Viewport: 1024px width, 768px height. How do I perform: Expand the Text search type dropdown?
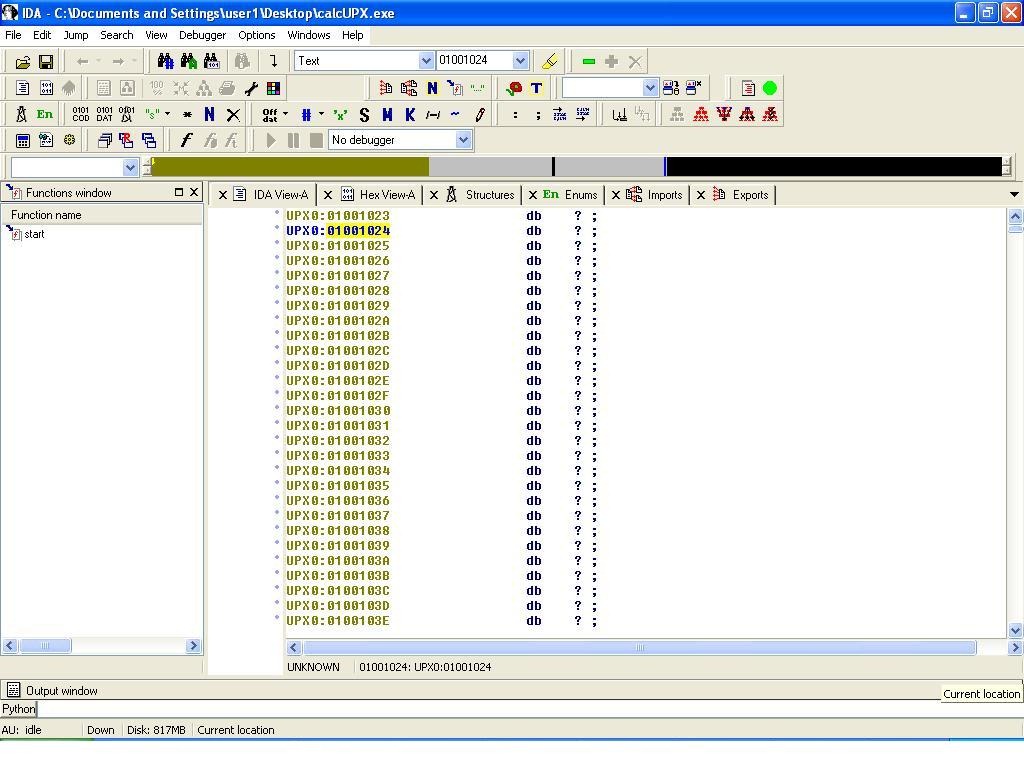tap(426, 61)
